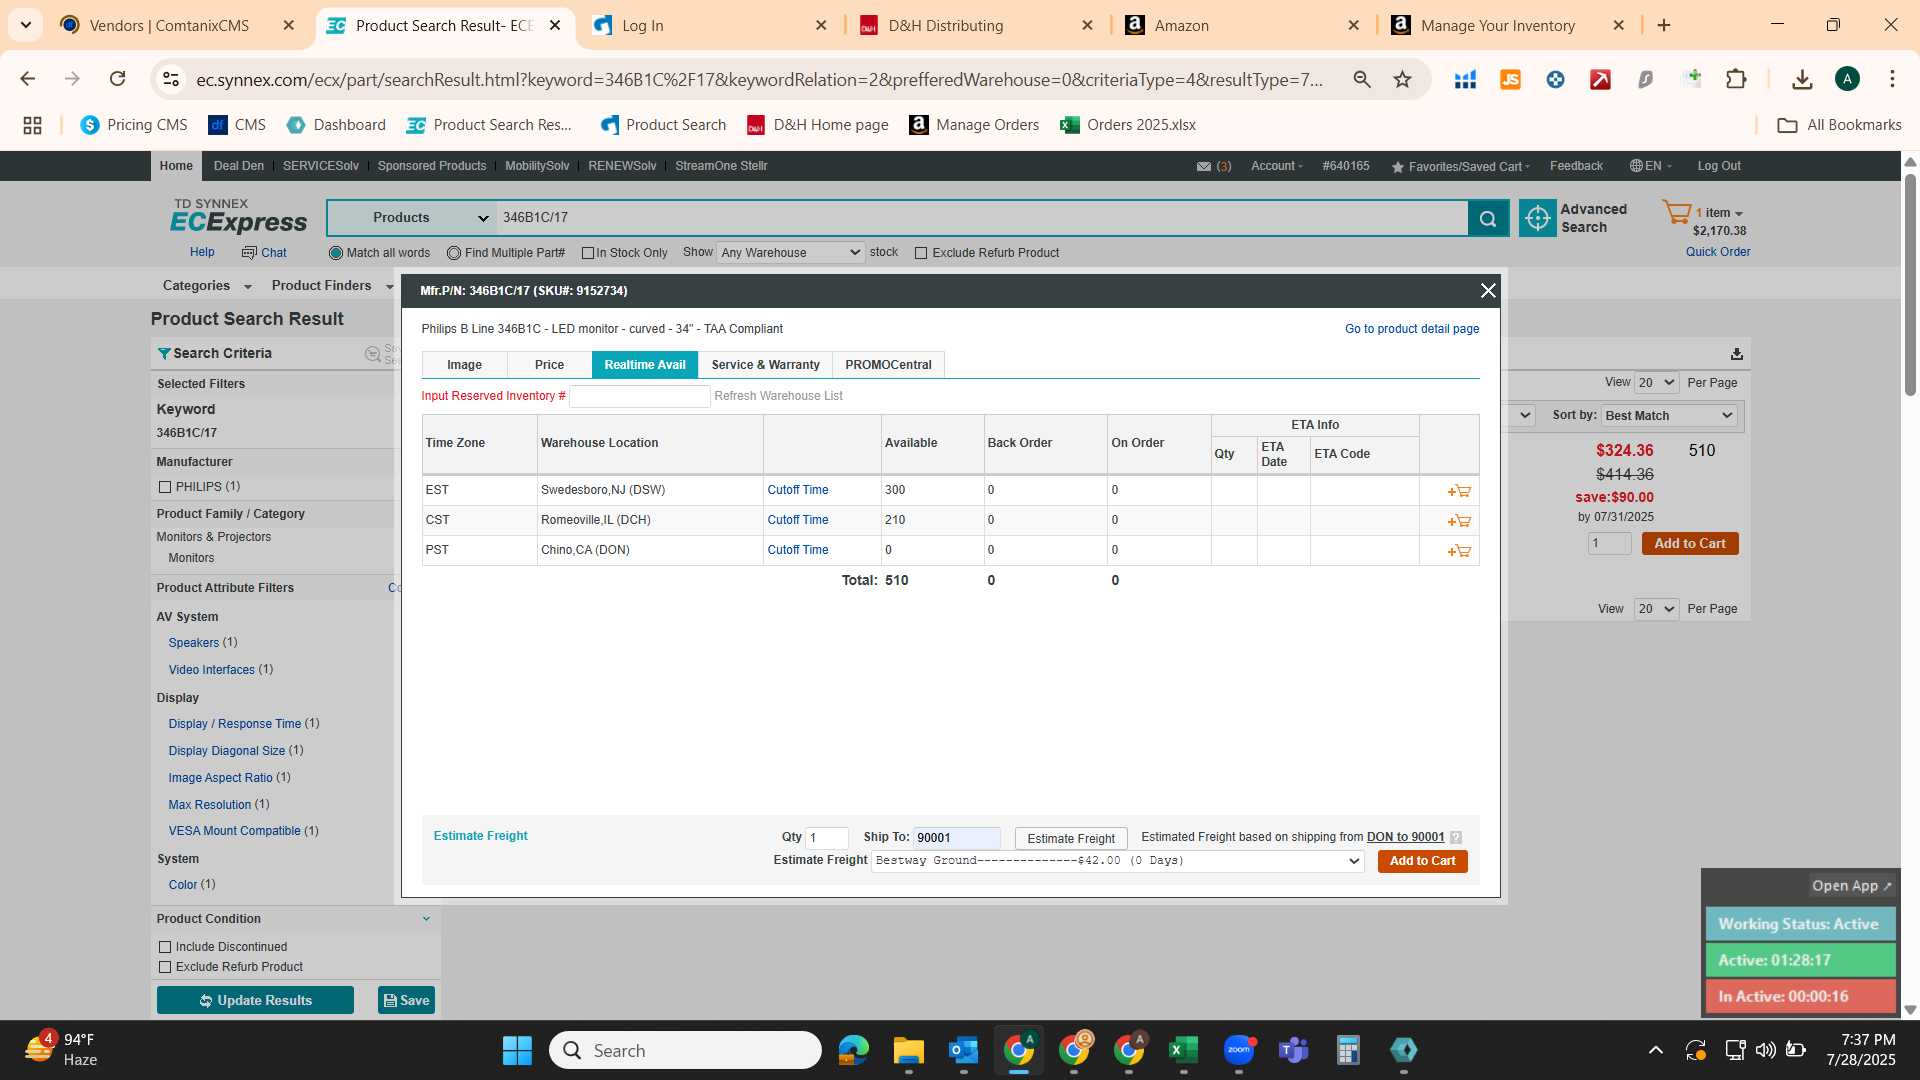Click Display Diagonal Size filter link
Viewport: 1920px width, 1080px height.
227,751
